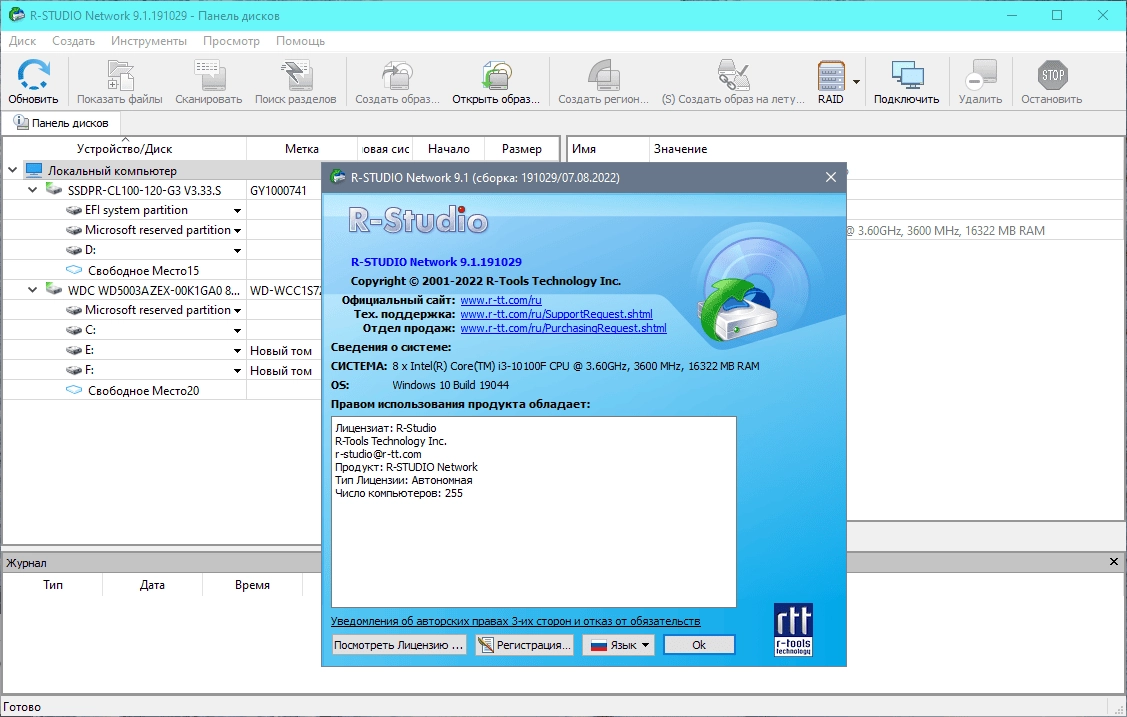Open dropdown arrow for drive C:

(237, 330)
